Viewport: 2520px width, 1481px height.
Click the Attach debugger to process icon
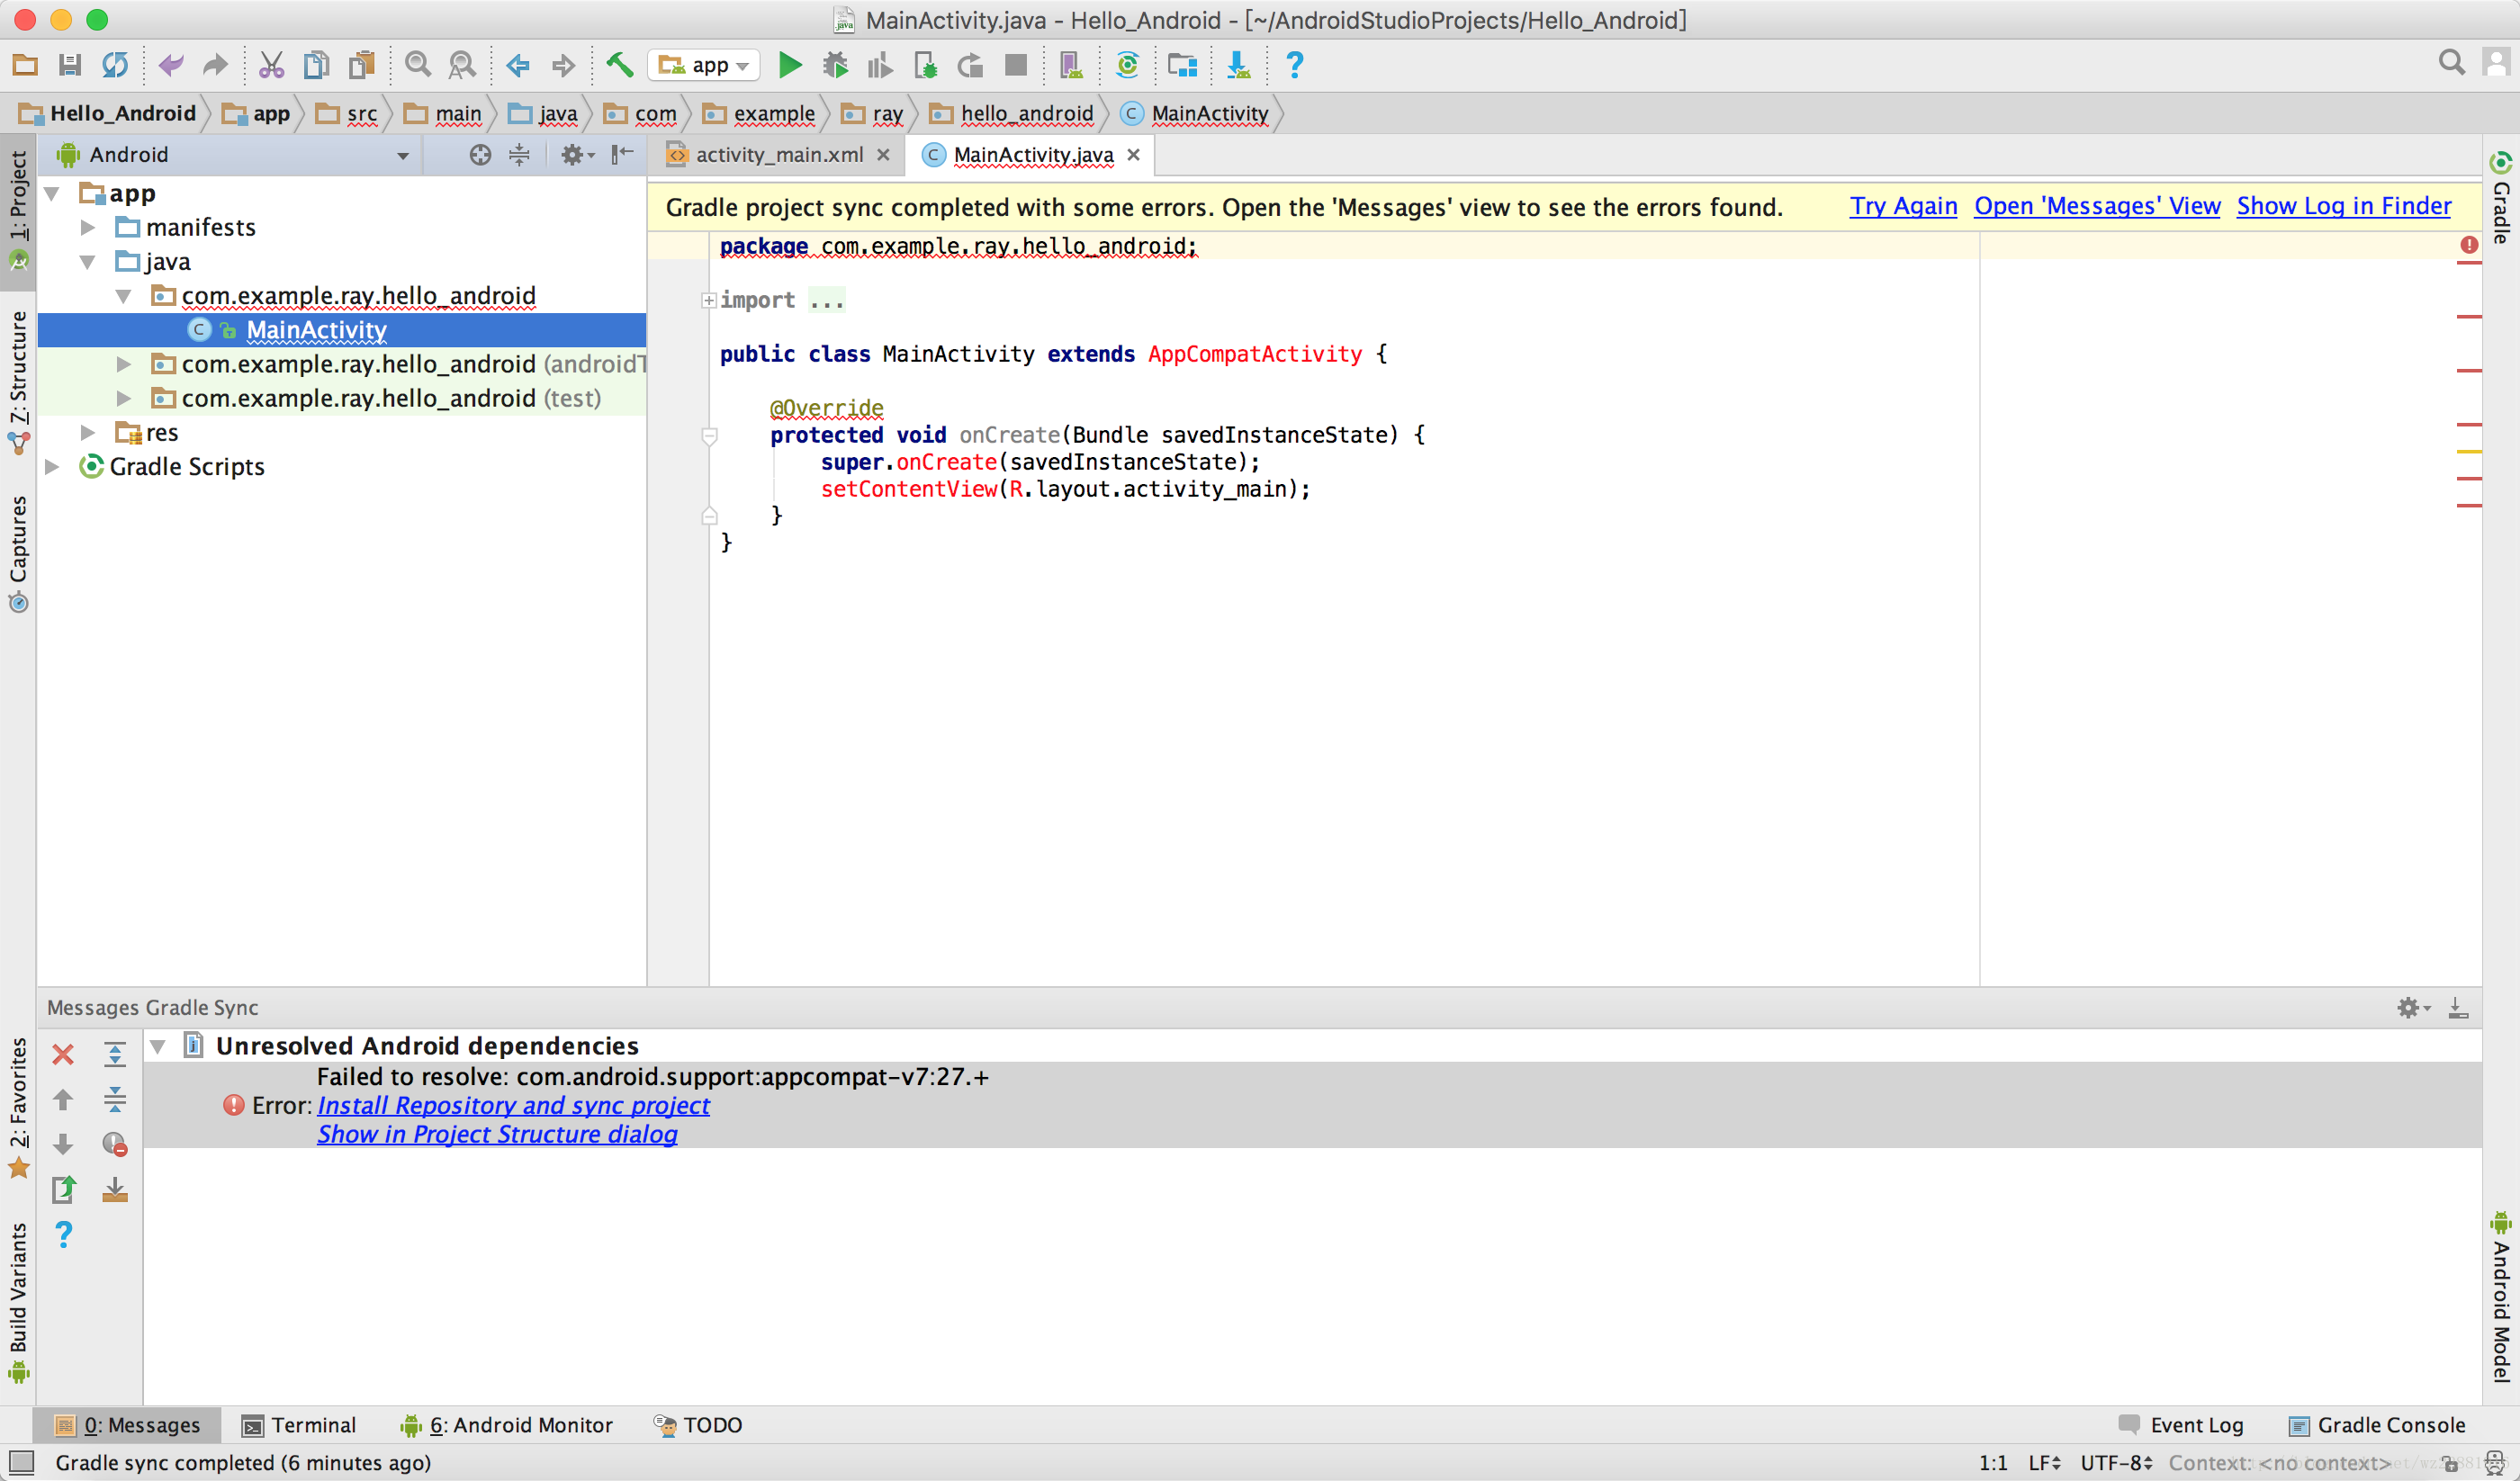(x=926, y=66)
